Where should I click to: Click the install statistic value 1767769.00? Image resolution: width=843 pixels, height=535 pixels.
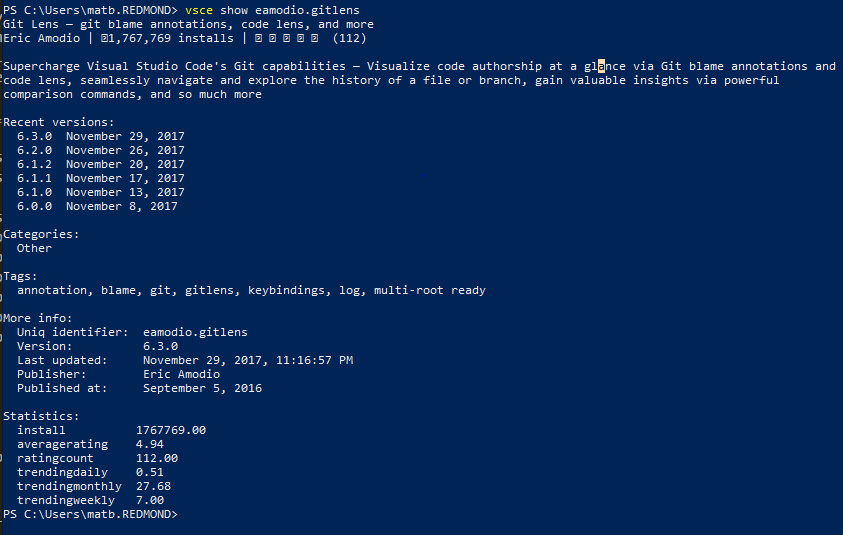pos(171,430)
